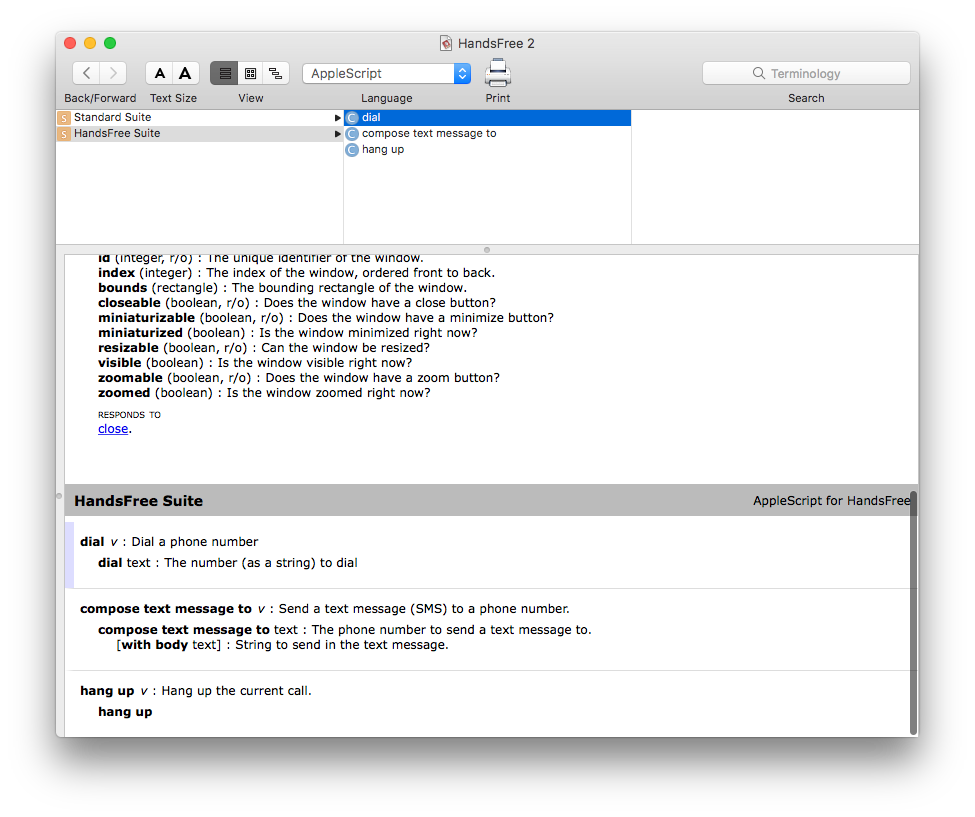Click the hang up C icon
This screenshot has height=817, width=975.
pos(352,150)
